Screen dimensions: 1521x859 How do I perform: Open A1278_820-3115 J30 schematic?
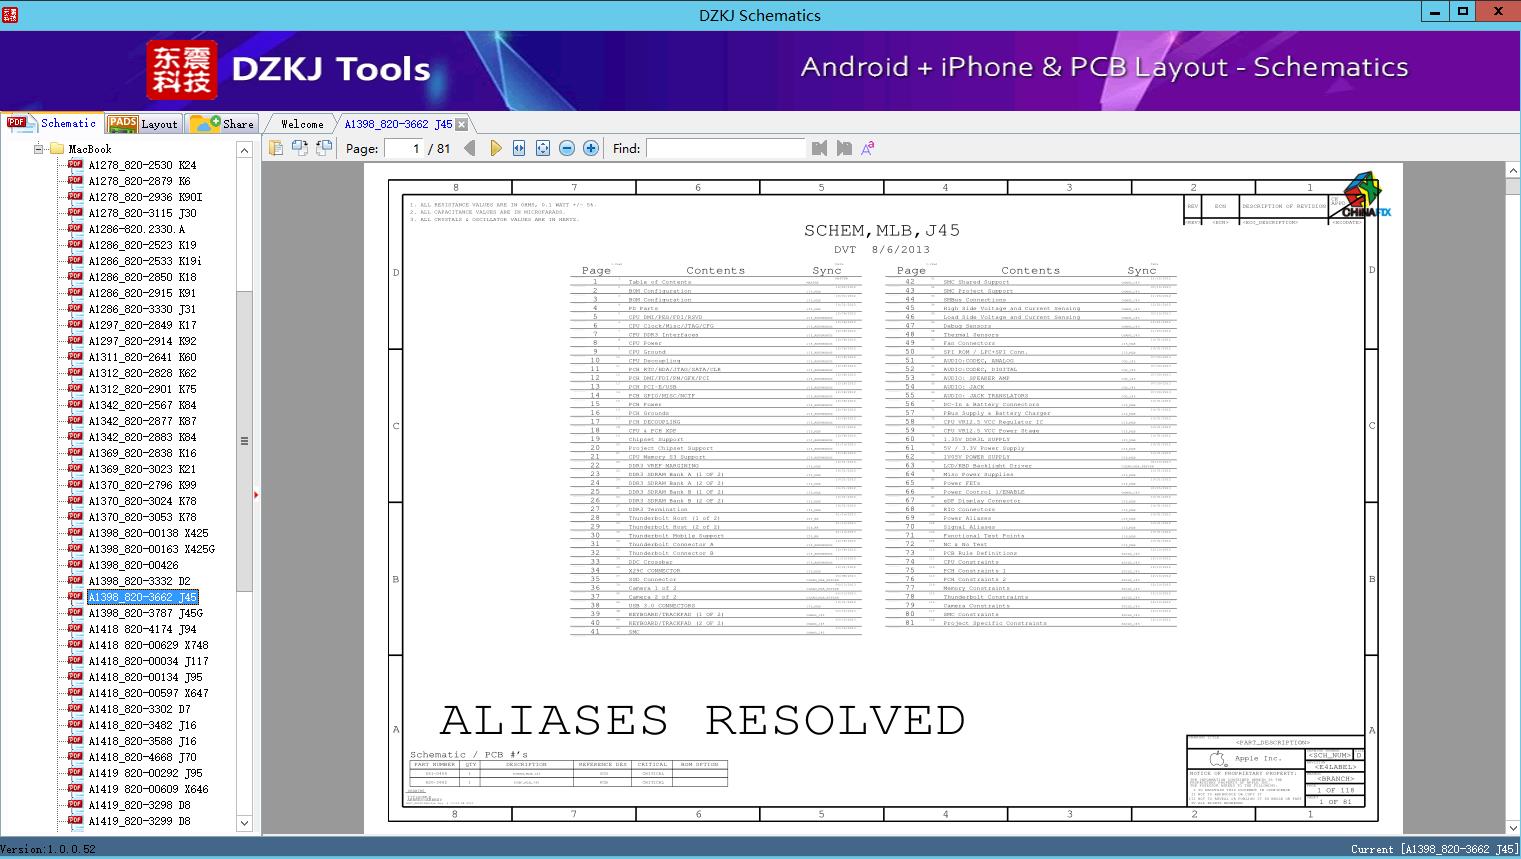tap(142, 213)
